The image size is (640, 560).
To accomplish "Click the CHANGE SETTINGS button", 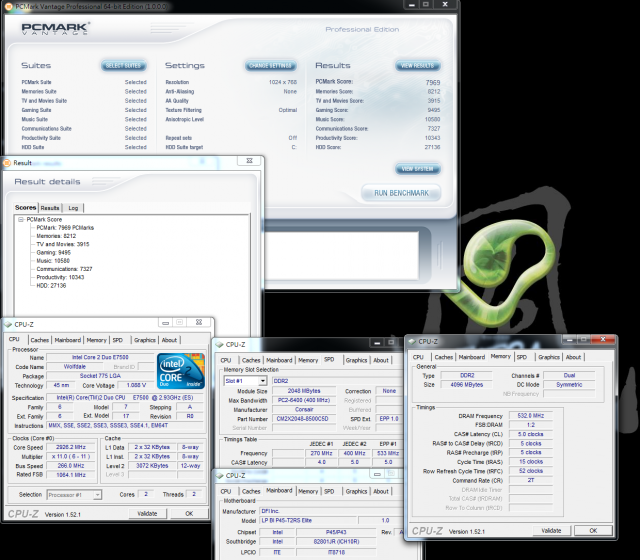I will coord(270,65).
